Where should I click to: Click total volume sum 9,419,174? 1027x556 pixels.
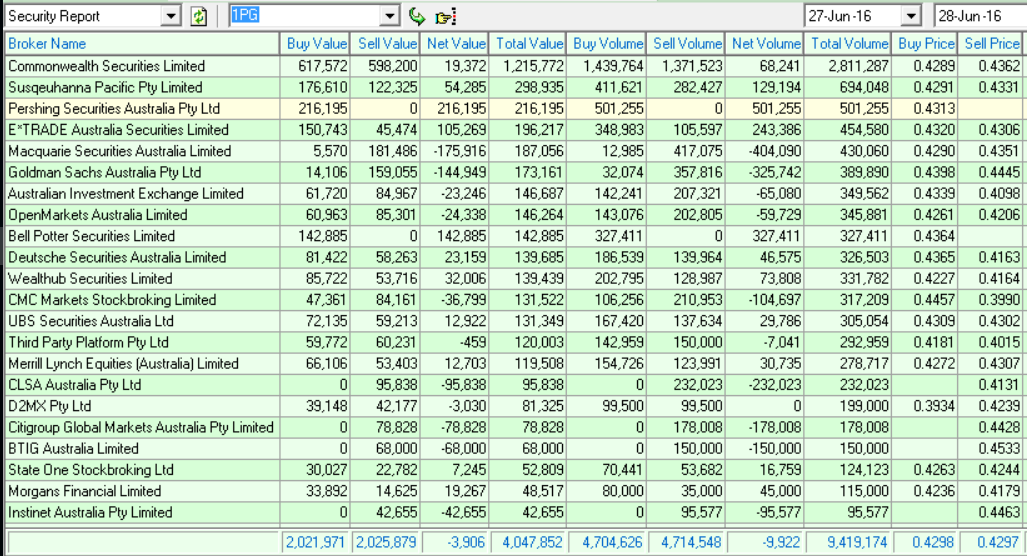pyautogui.click(x=857, y=542)
